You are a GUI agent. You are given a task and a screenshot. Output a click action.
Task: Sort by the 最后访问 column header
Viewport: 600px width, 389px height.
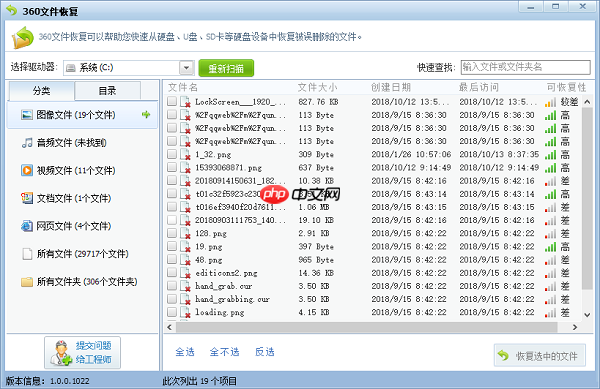tap(479, 87)
